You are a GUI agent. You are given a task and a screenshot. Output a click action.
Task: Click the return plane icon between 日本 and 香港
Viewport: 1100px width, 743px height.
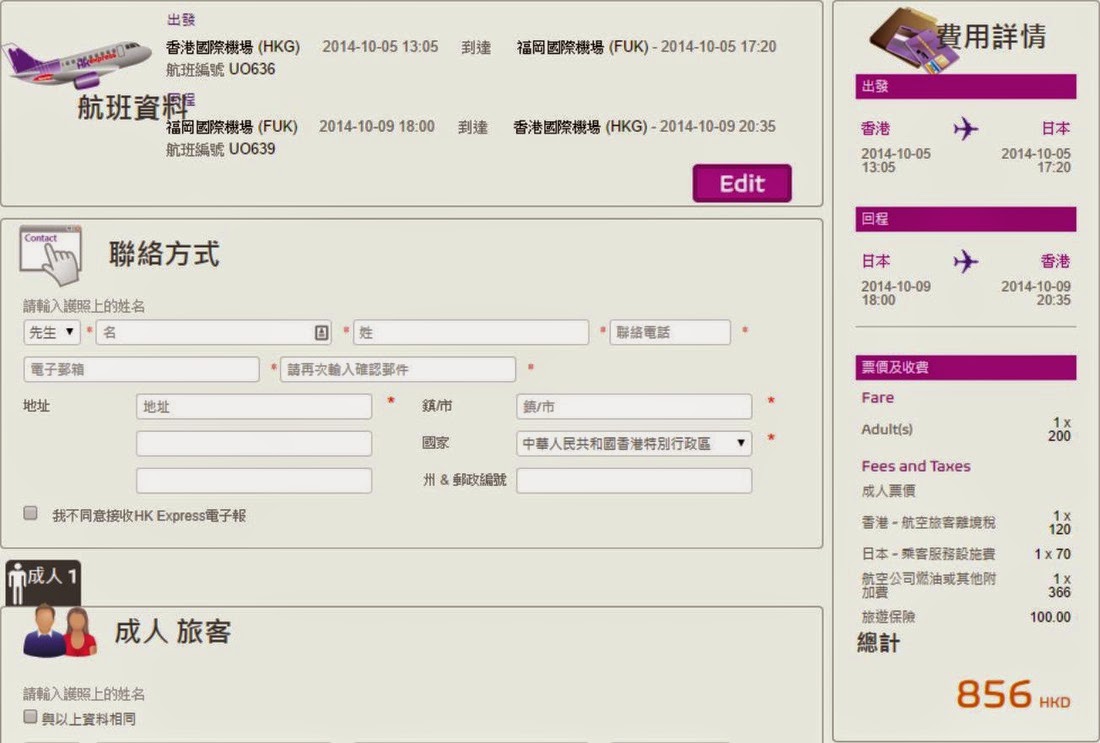tap(965, 262)
